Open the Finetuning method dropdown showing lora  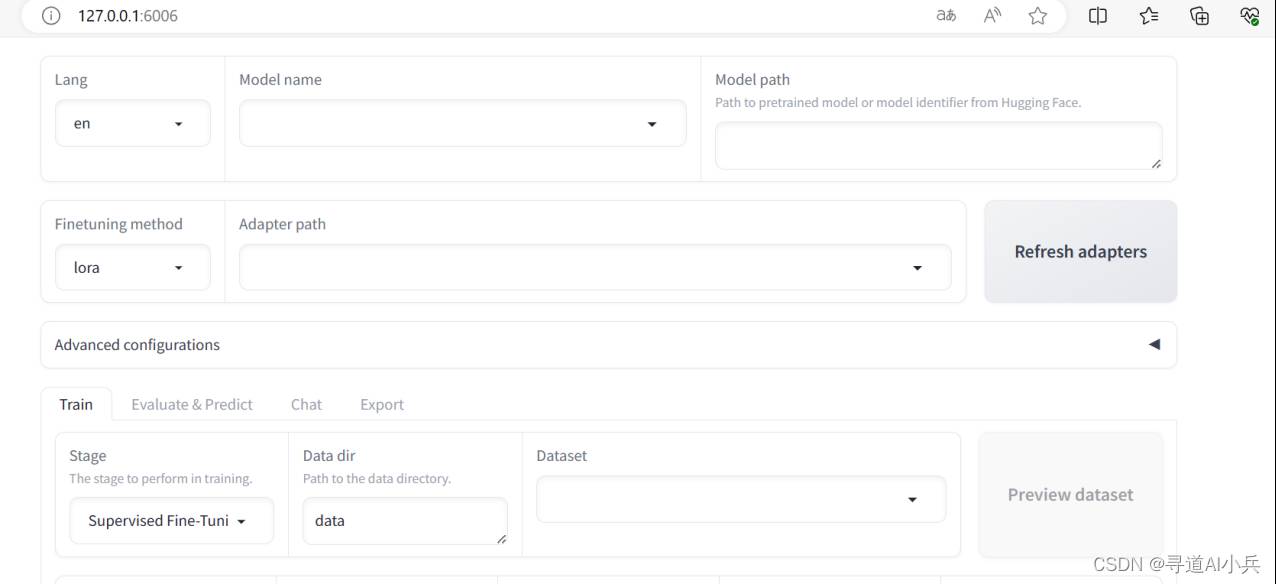133,267
